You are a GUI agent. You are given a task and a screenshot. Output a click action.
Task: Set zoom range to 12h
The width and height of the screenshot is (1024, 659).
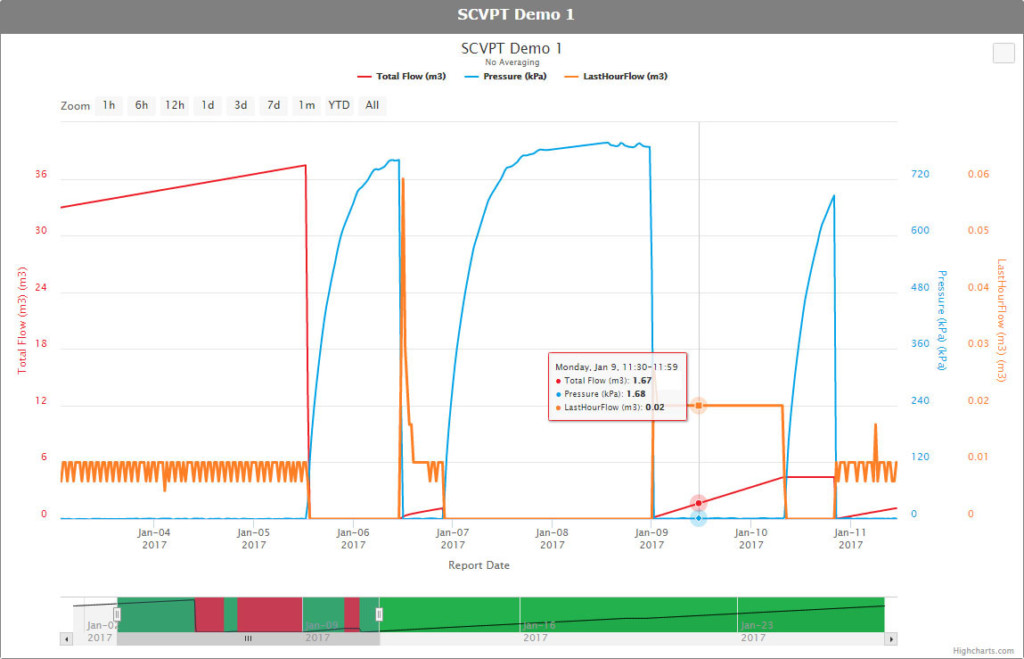click(174, 105)
